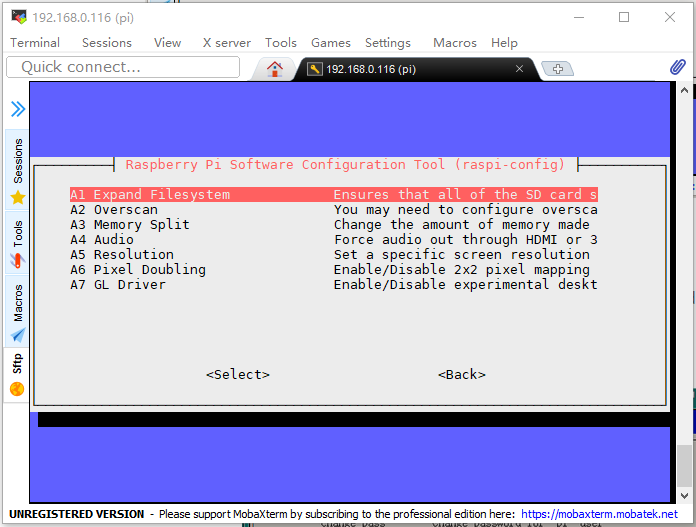This screenshot has height=527, width=696.
Task: Click 'Set a specific screen resolution' description
Action: pyautogui.click(x=462, y=254)
